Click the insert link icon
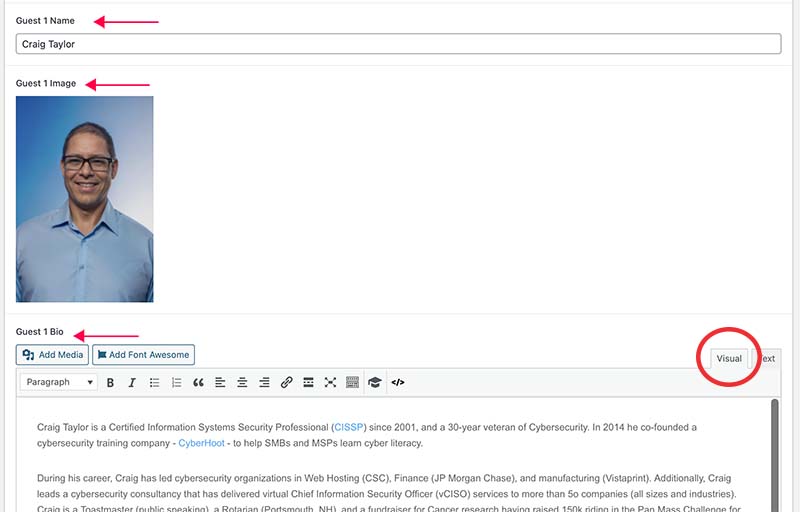The height and width of the screenshot is (512, 800). [286, 382]
